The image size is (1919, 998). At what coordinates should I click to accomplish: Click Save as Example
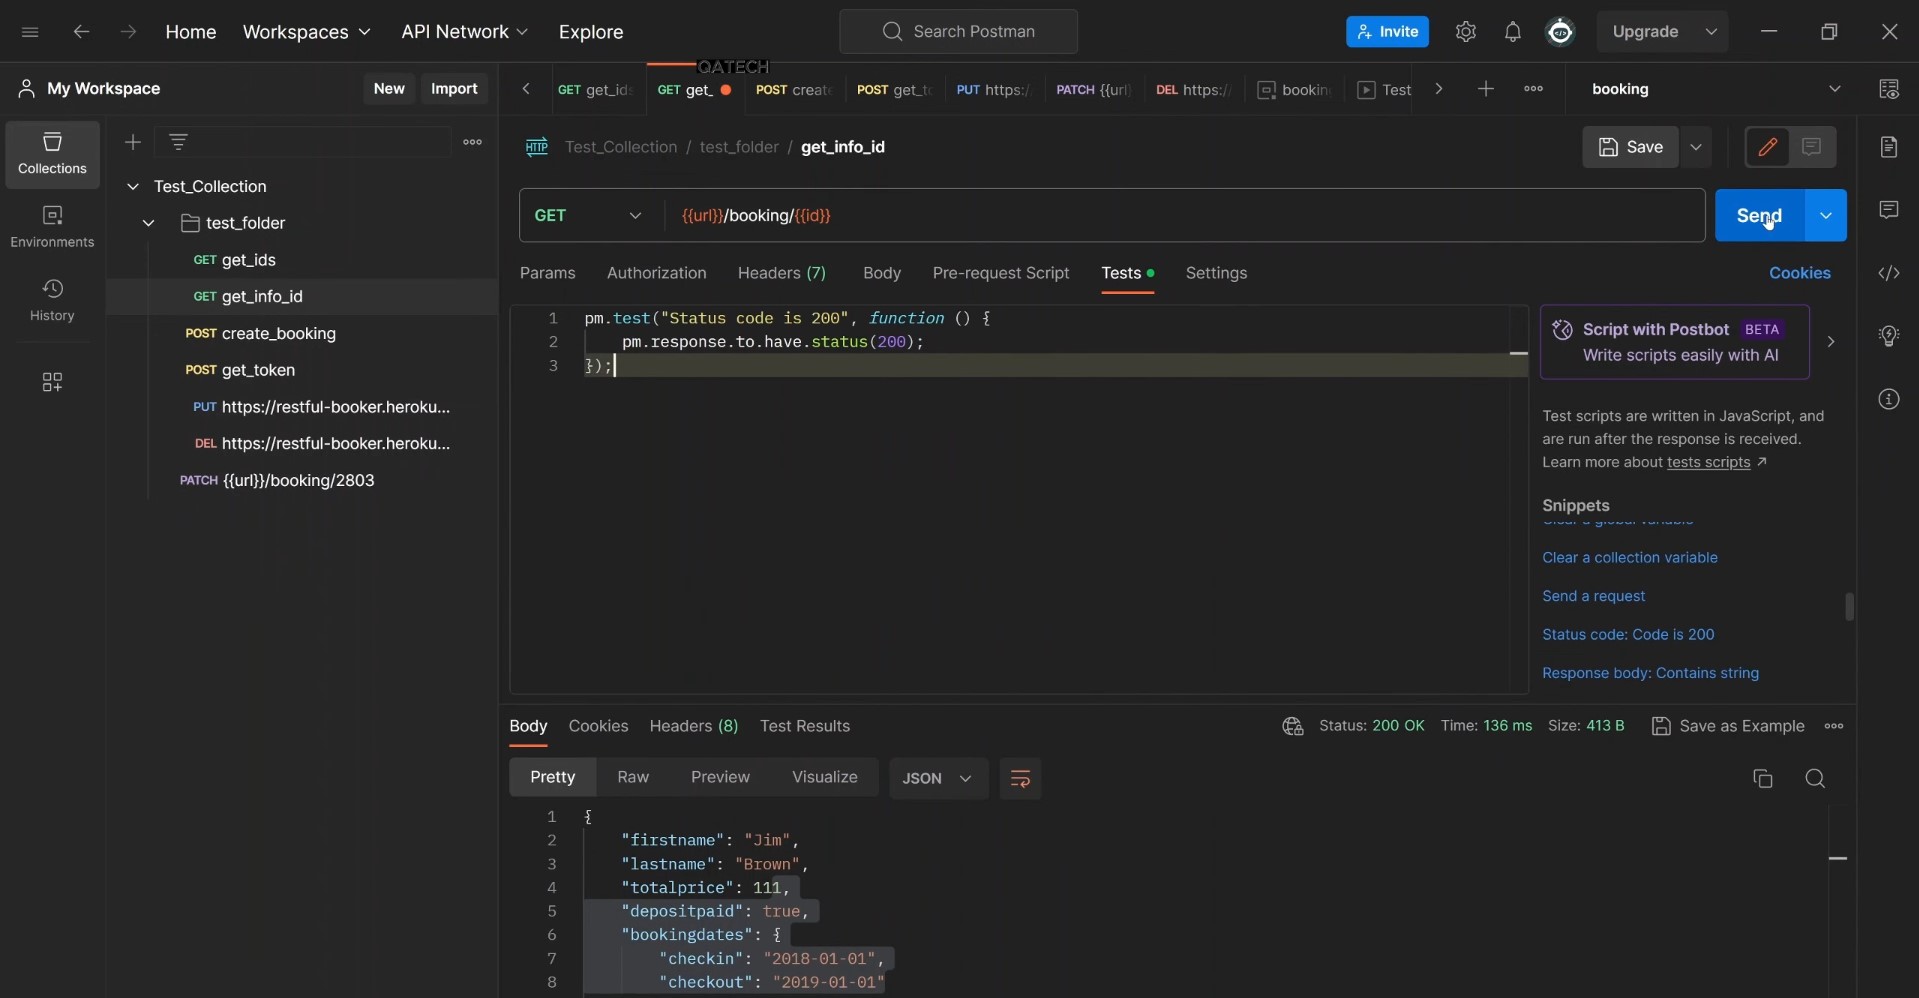(1728, 726)
